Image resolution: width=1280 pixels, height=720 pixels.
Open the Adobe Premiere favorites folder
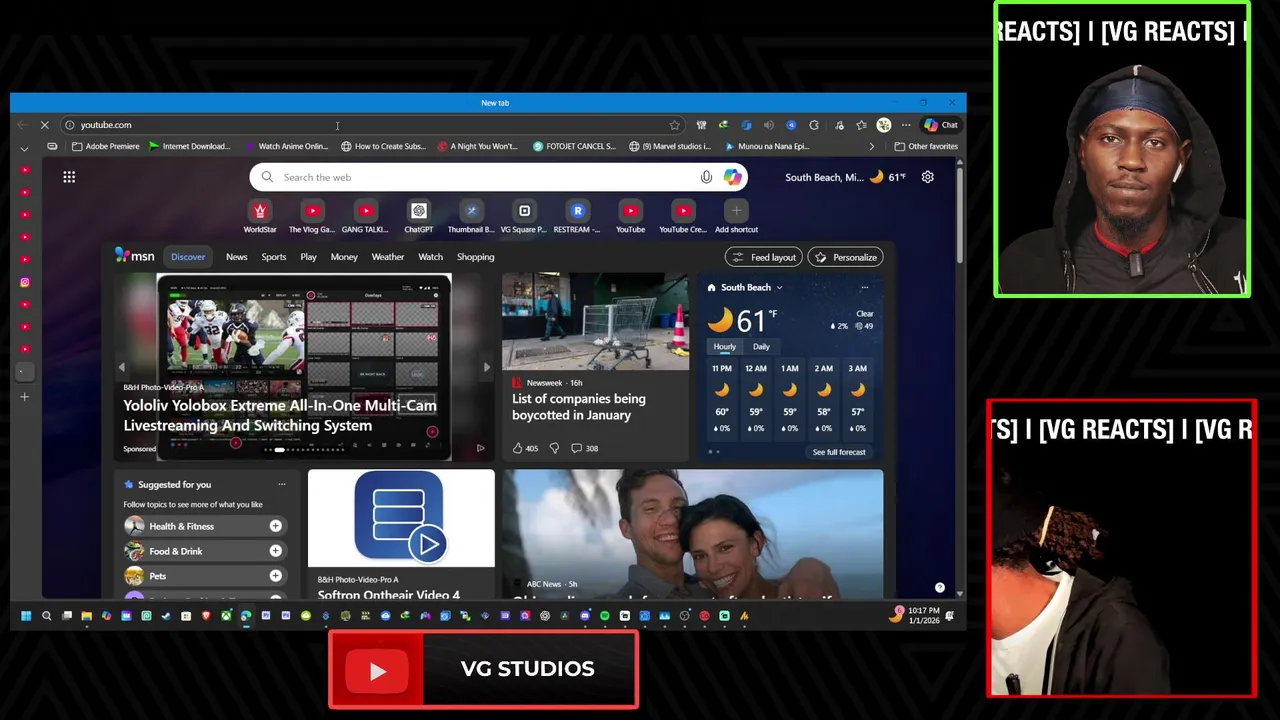point(106,146)
